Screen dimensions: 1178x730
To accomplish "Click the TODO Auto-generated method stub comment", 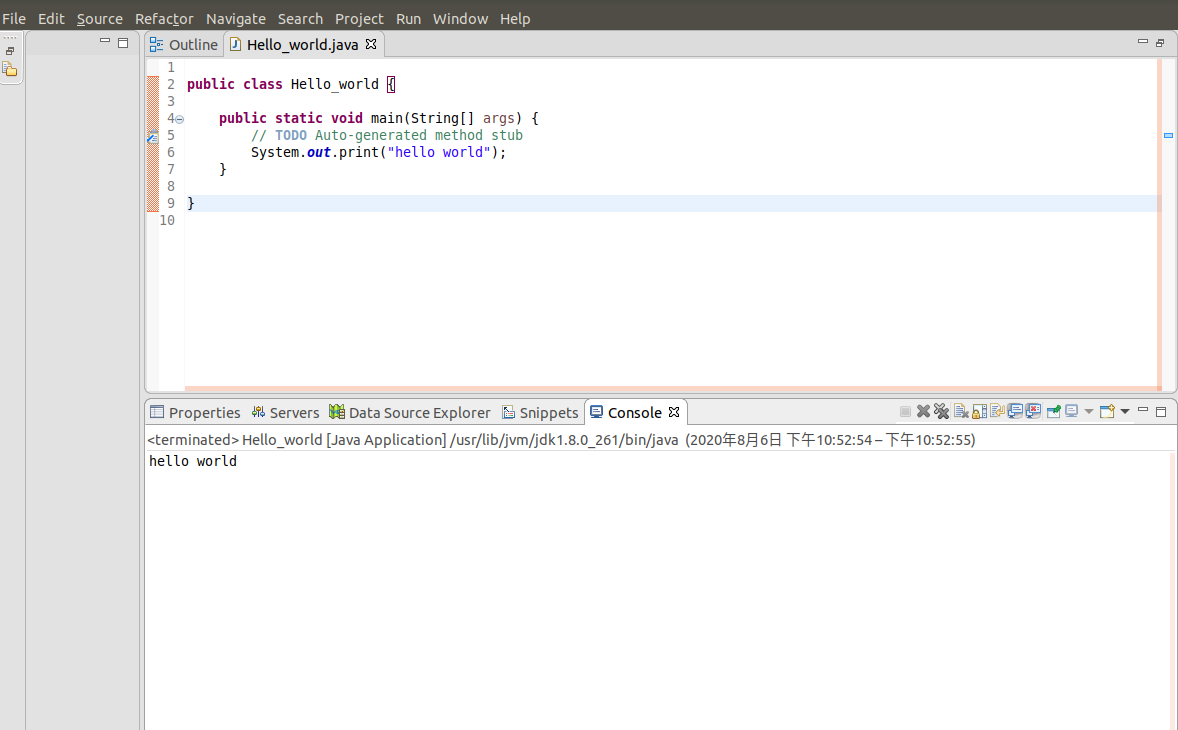I will [387, 135].
